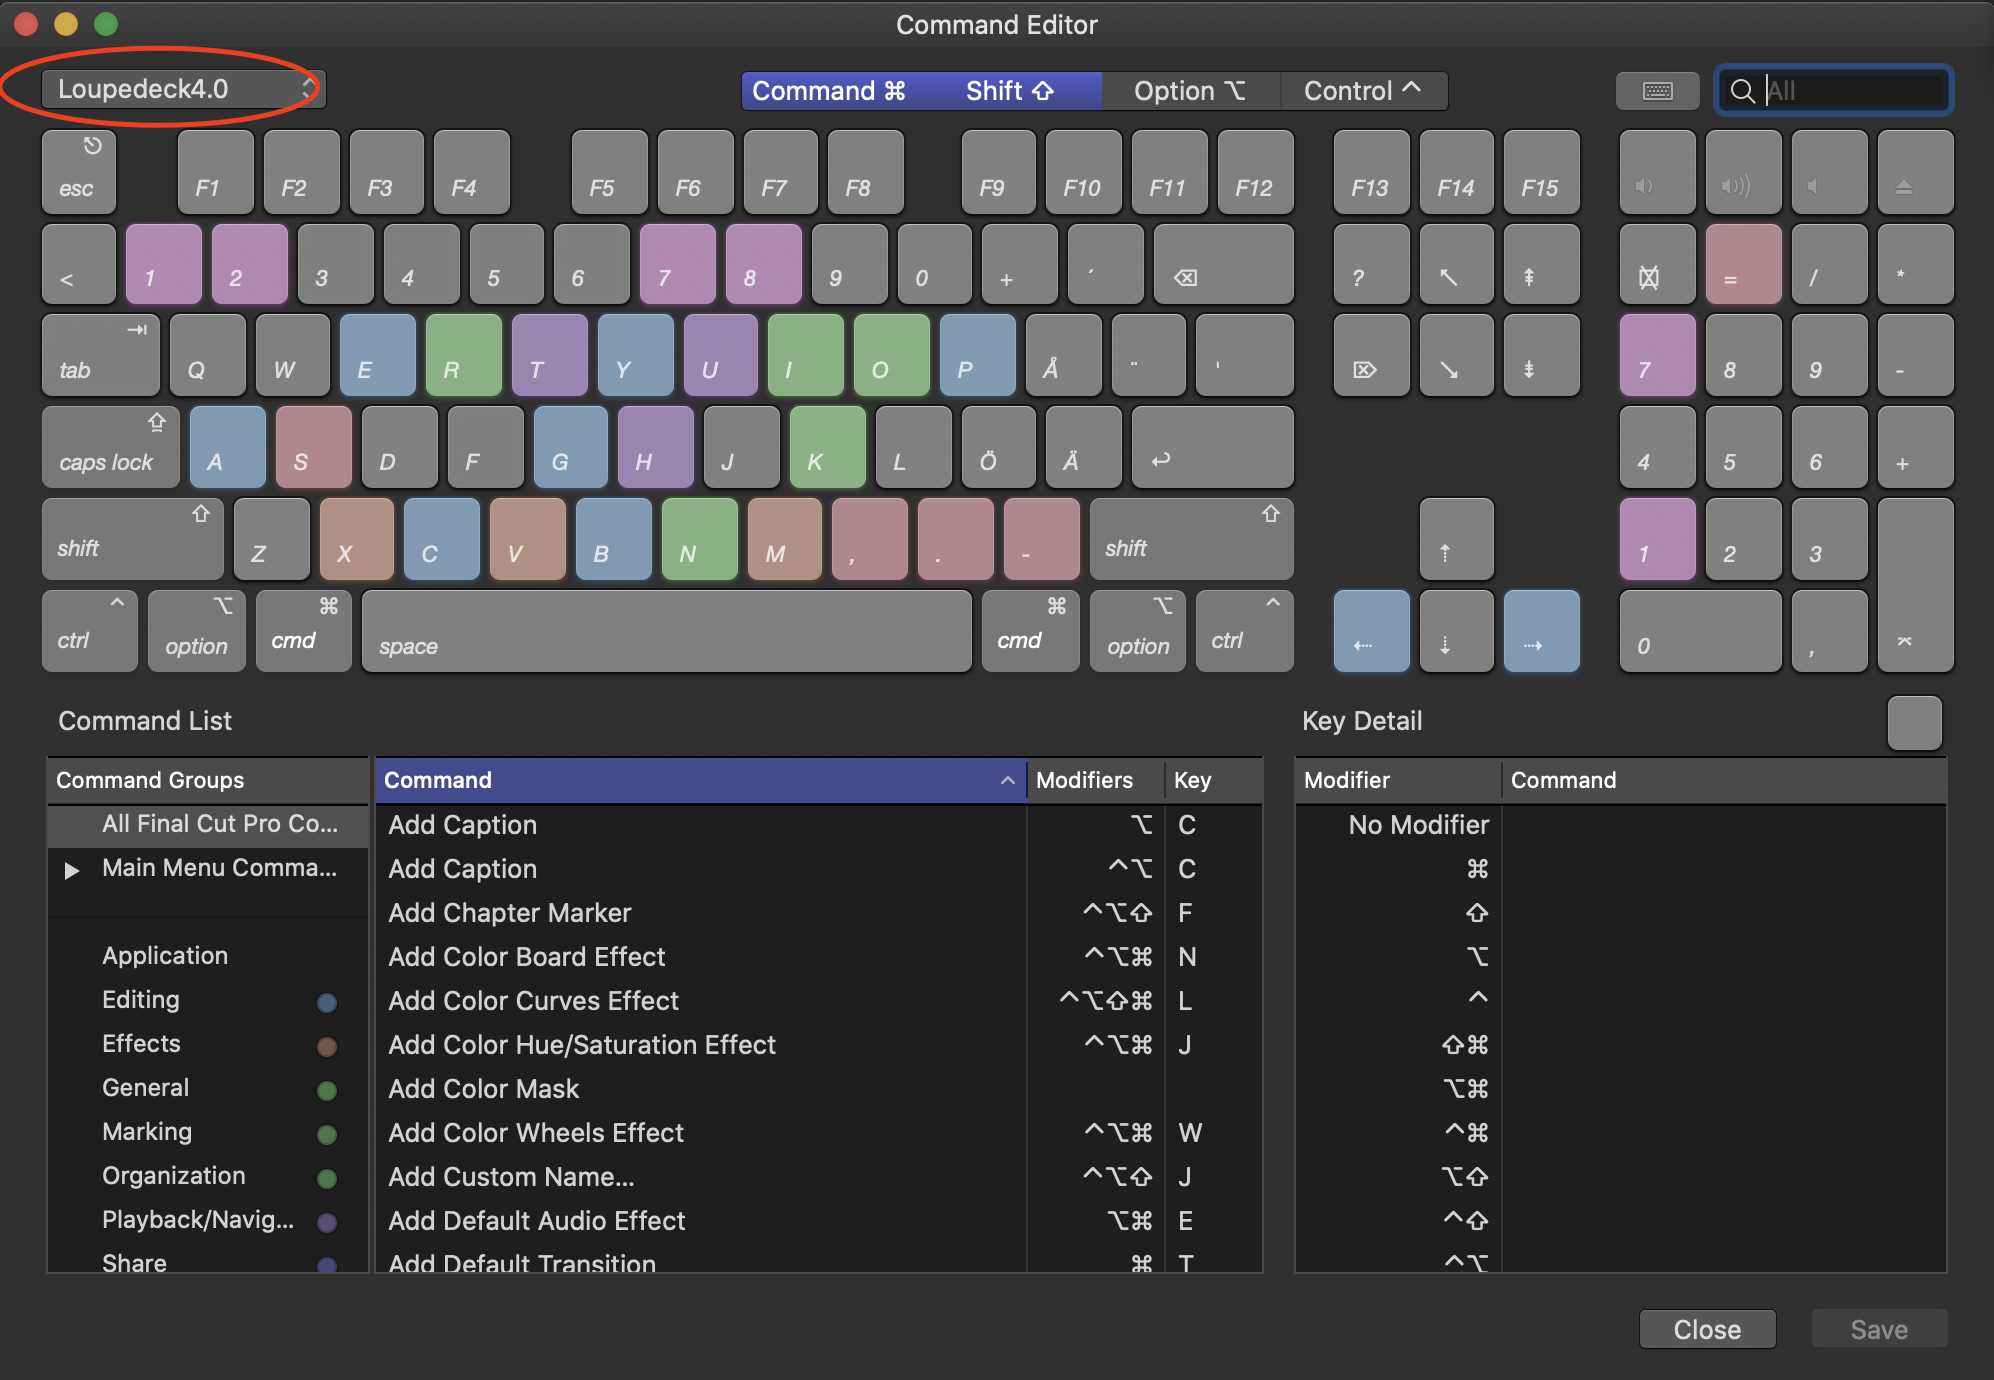The image size is (1994, 1380).
Task: Click the Effects group color dot
Action: (x=326, y=1047)
